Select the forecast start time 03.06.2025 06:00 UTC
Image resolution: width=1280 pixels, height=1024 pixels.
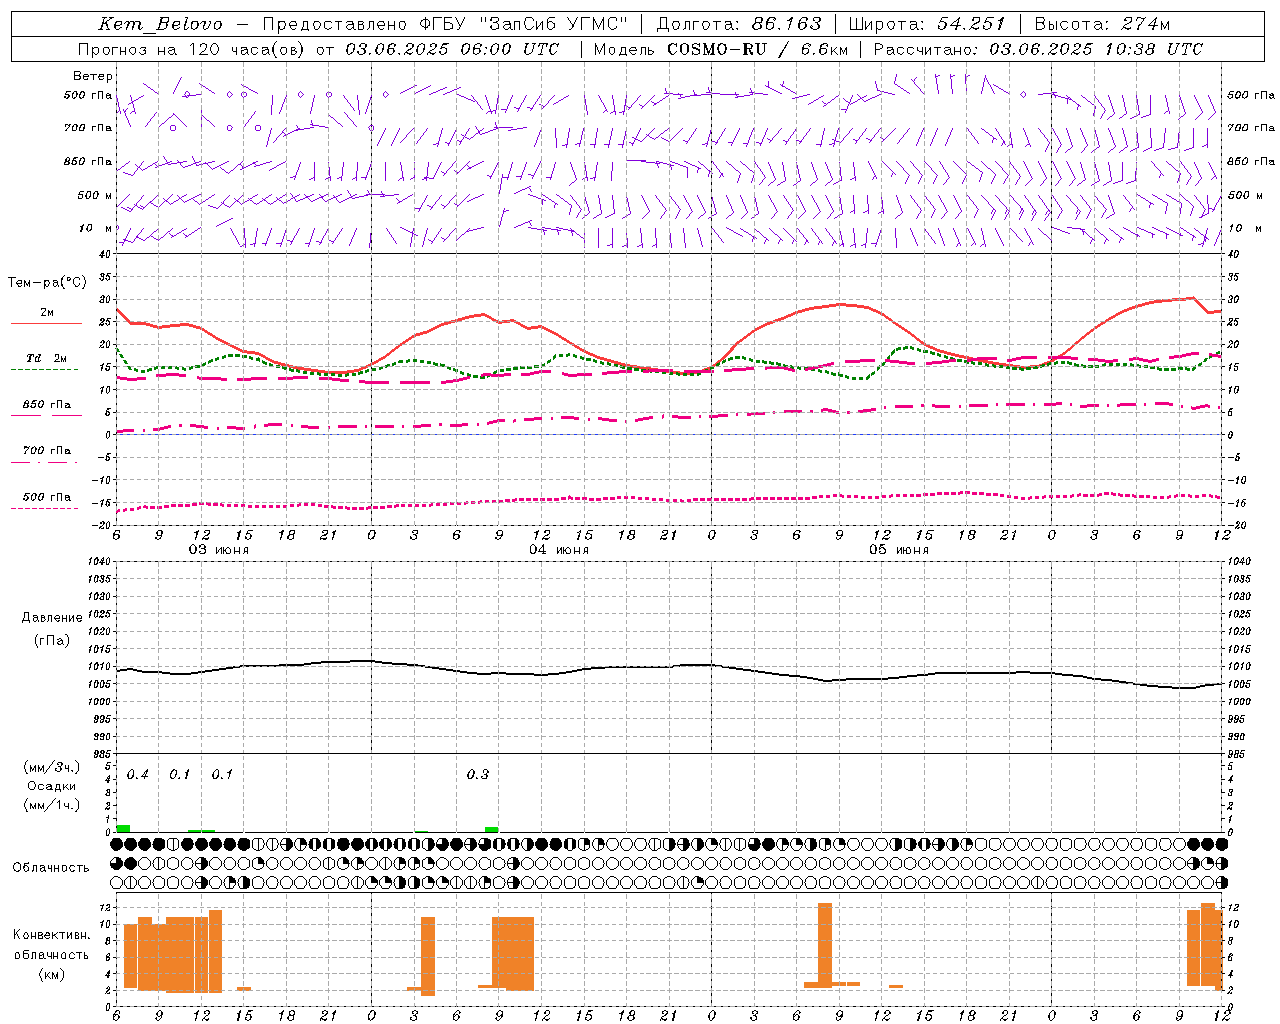coord(452,49)
